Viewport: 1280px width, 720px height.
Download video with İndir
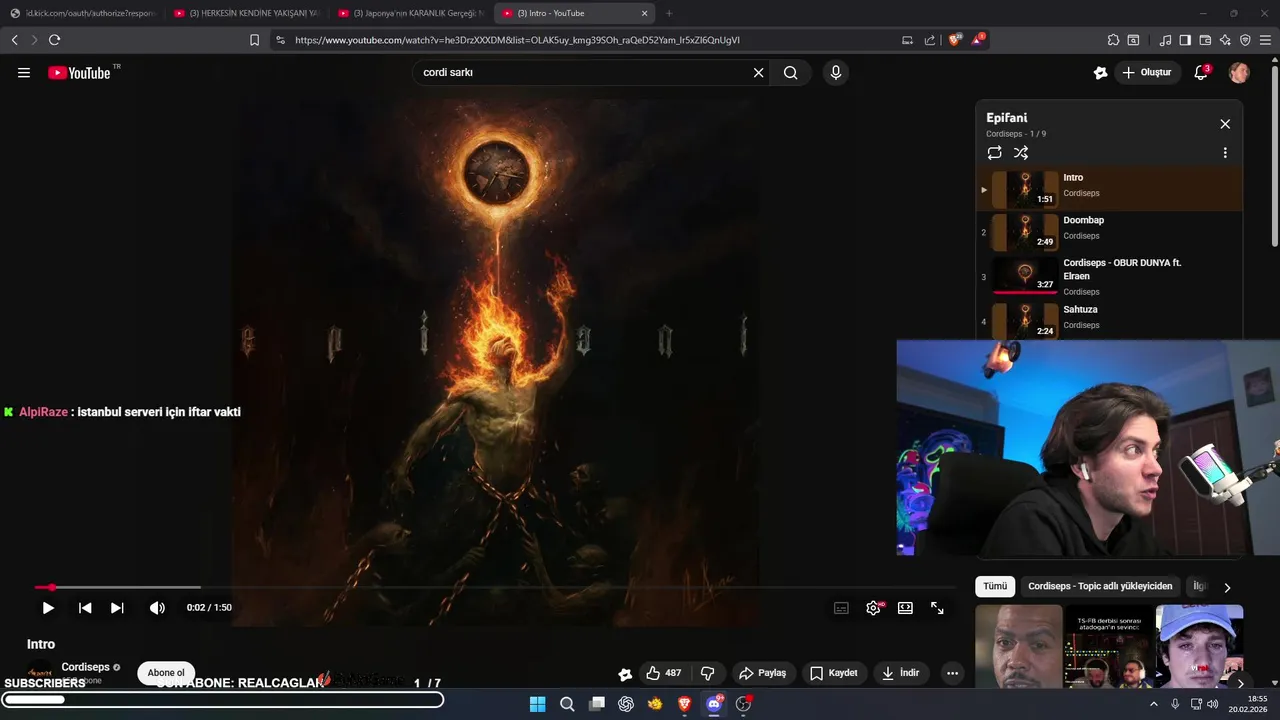[x=900, y=673]
